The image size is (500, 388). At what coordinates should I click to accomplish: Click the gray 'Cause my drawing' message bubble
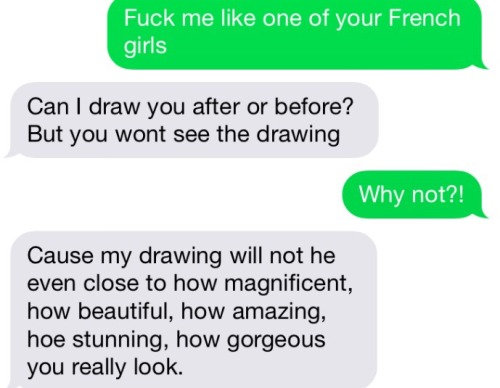click(193, 310)
